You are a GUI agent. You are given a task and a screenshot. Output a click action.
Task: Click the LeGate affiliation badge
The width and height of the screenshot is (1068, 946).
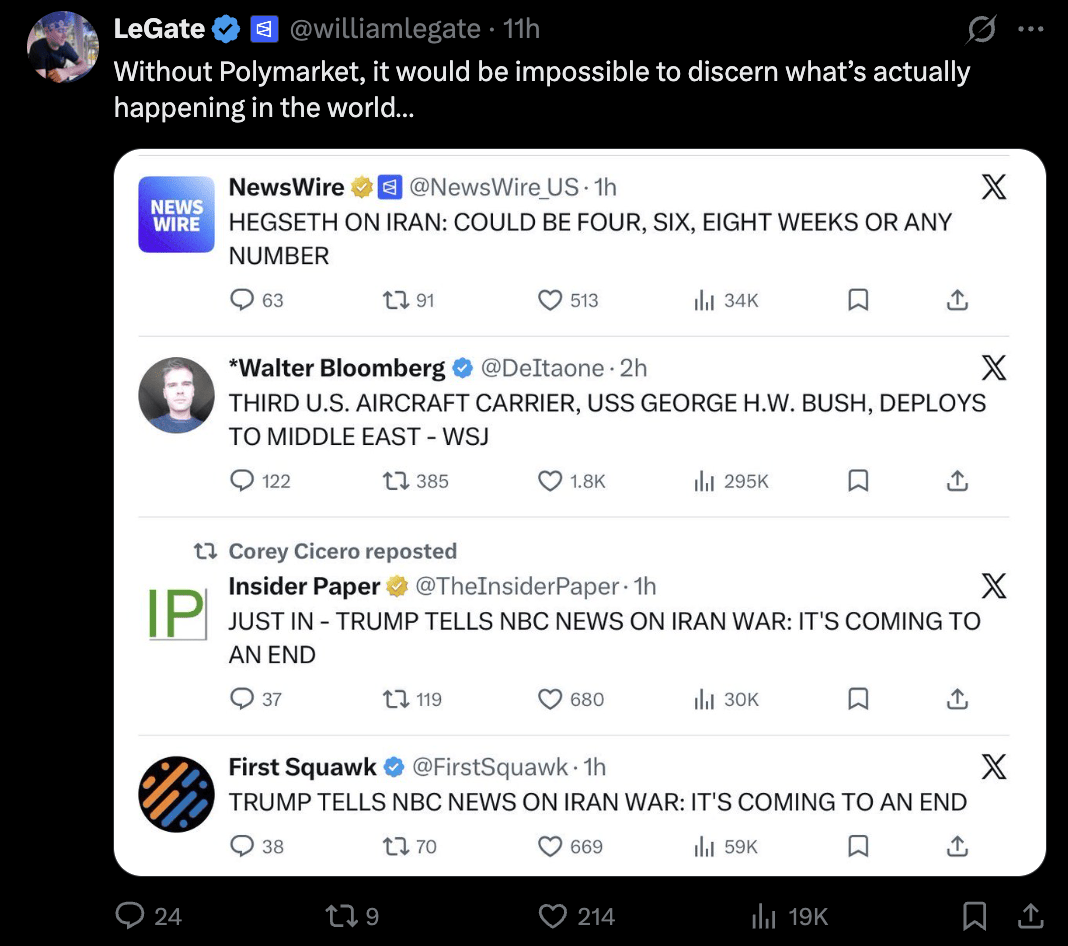[263, 30]
